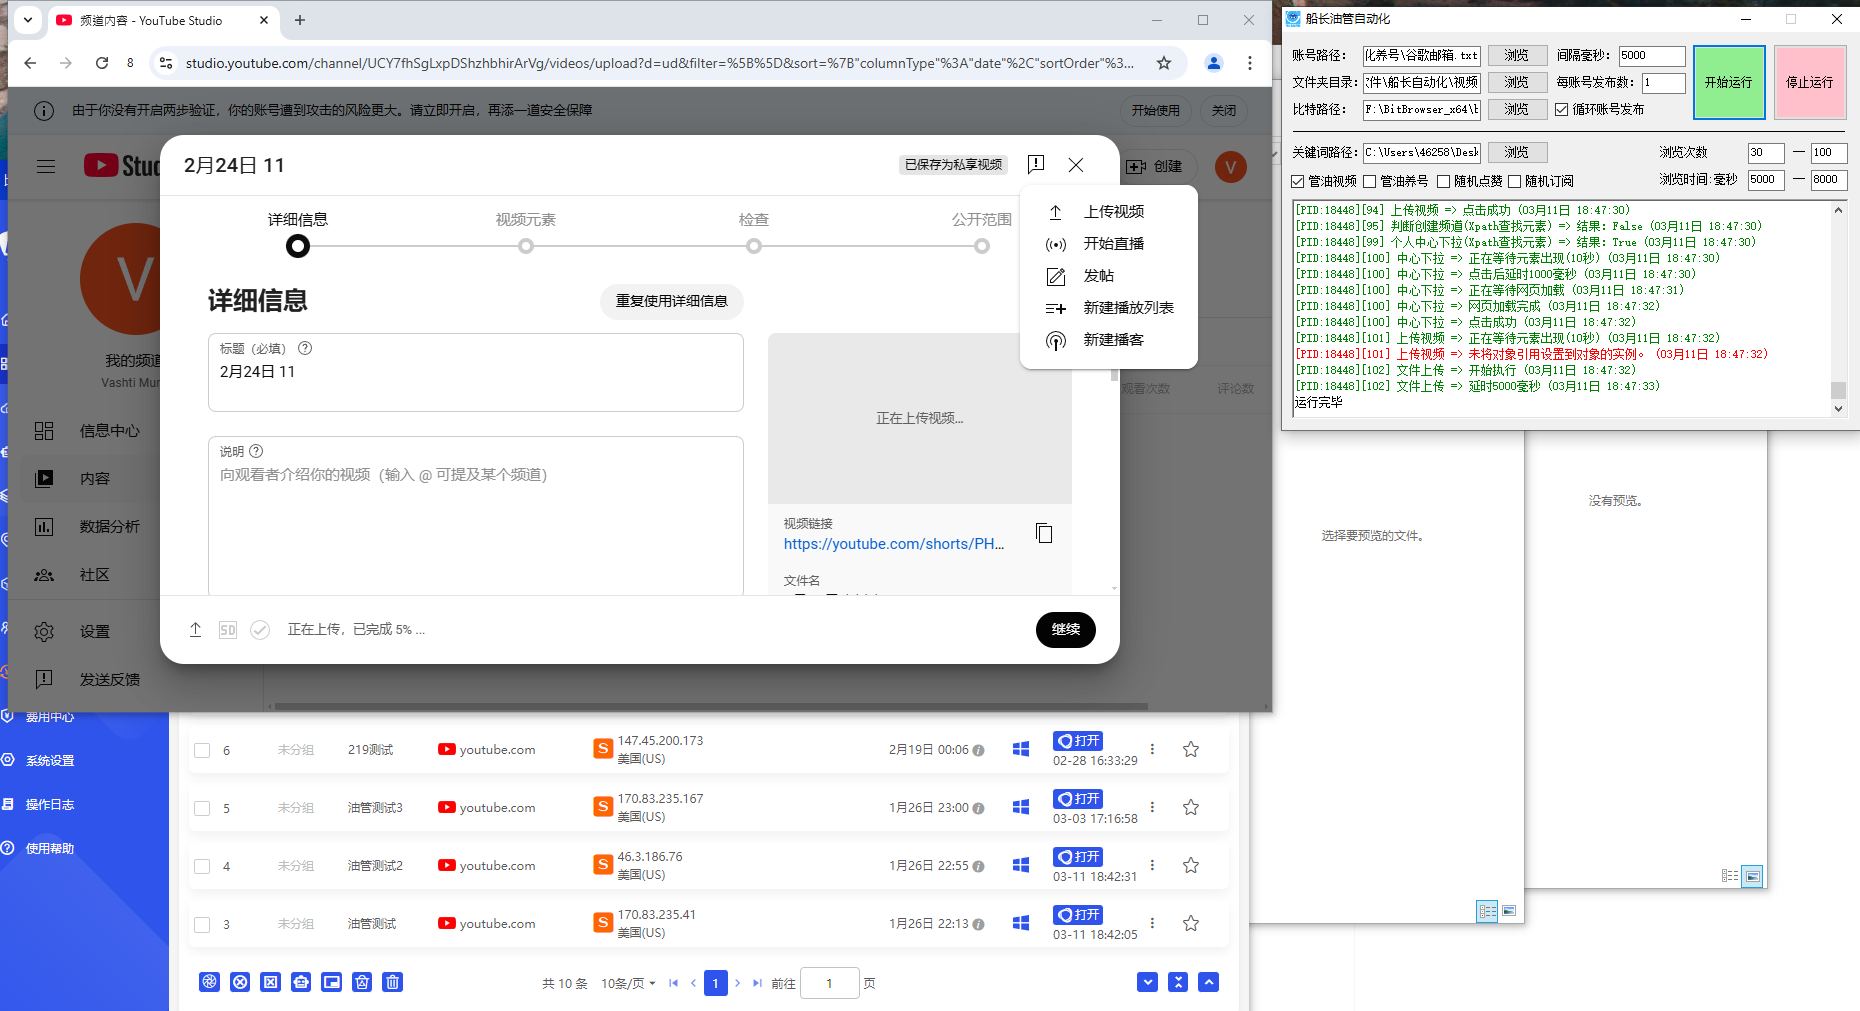This screenshot has width=1860, height=1011.
Task: Click the down arrow button at bottom right of list
Action: click(1147, 982)
